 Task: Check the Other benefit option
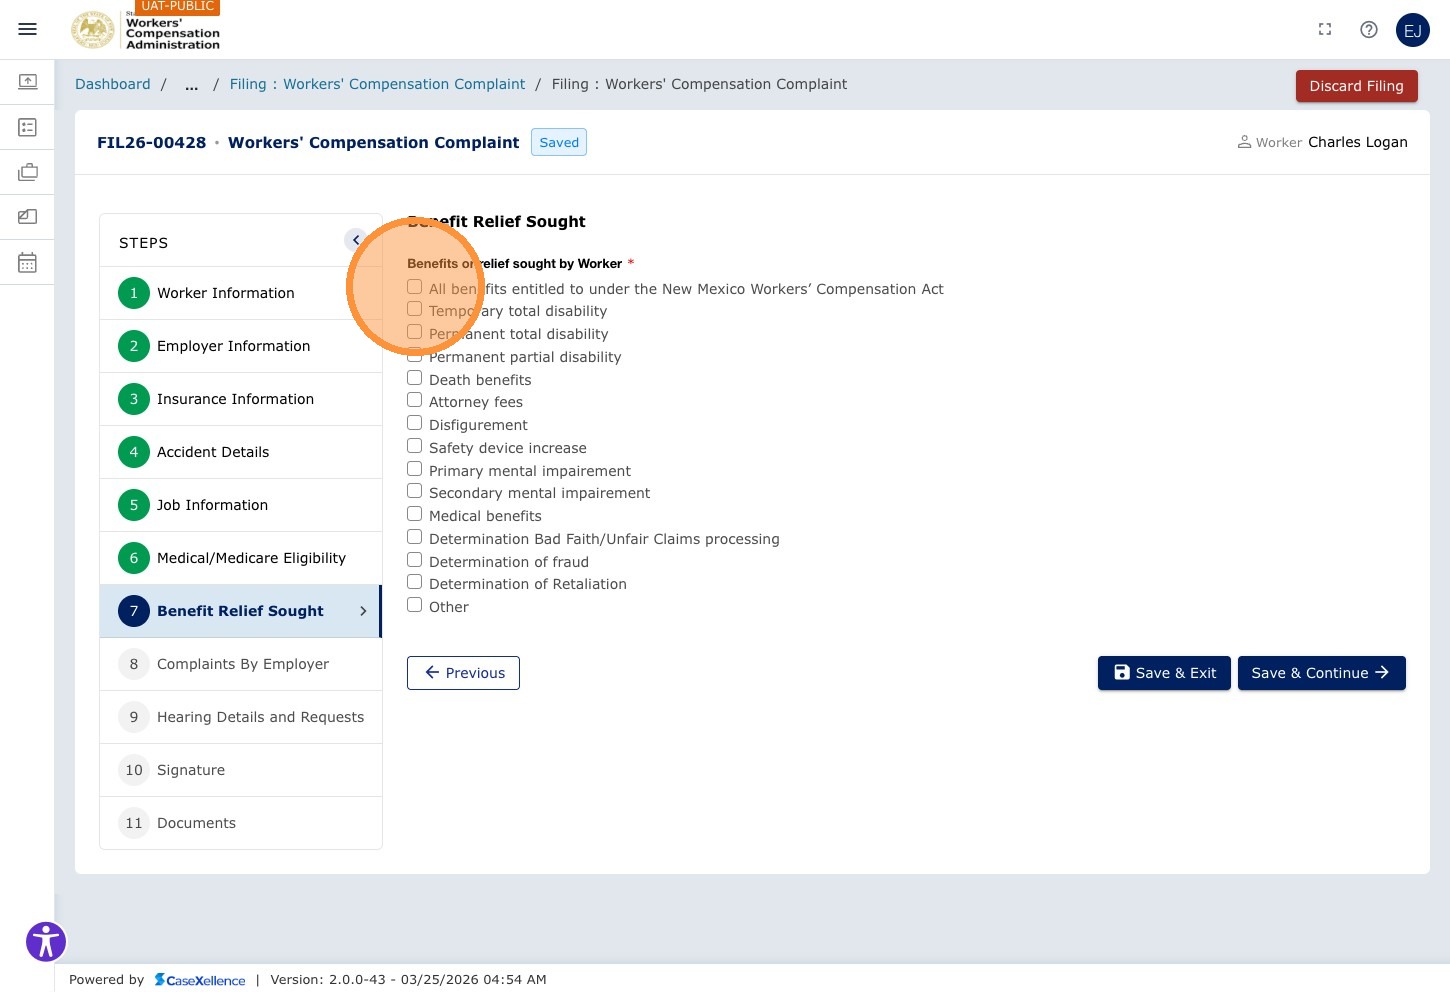414,605
